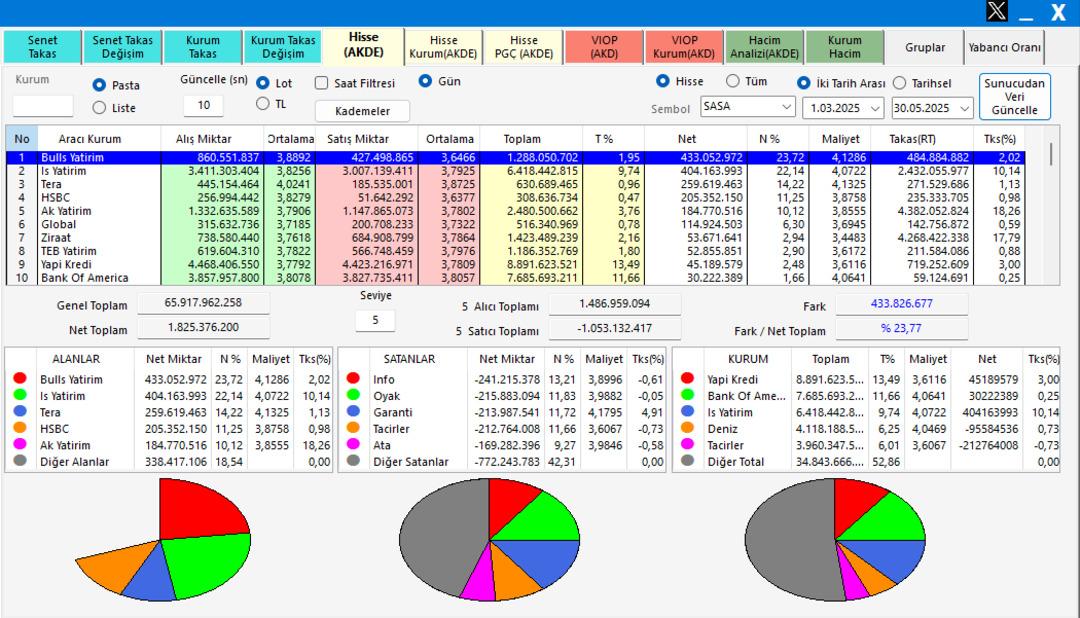Screen dimensions: 1080x618
Task: Select the Is Yatirim row in main table
Action: pos(515,171)
